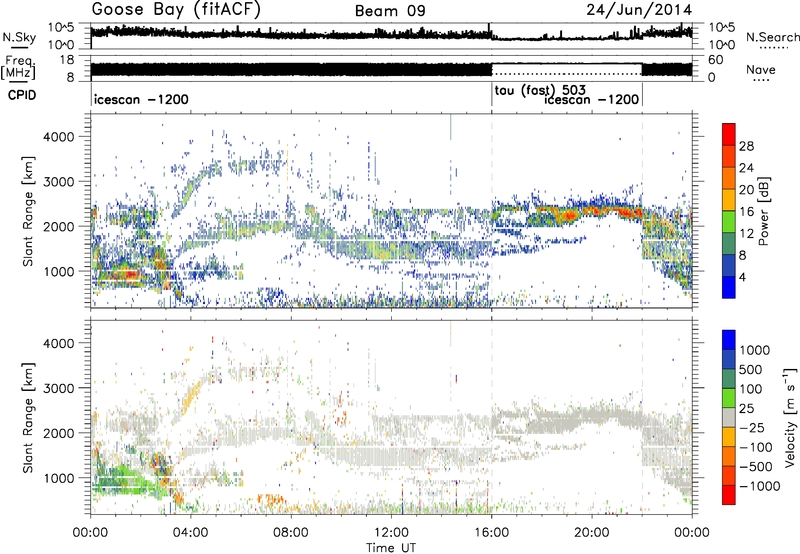Click the '08:00' time tick label
Screen dimensions: 800x554
click(x=290, y=533)
